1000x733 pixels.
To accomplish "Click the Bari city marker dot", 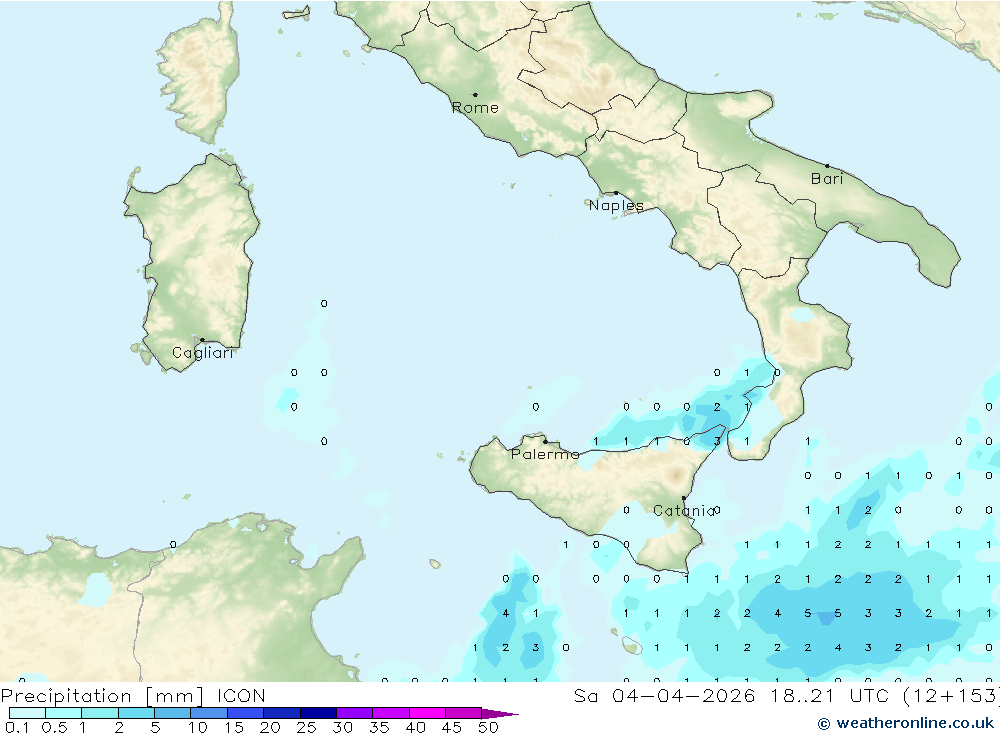I will click(x=827, y=166).
